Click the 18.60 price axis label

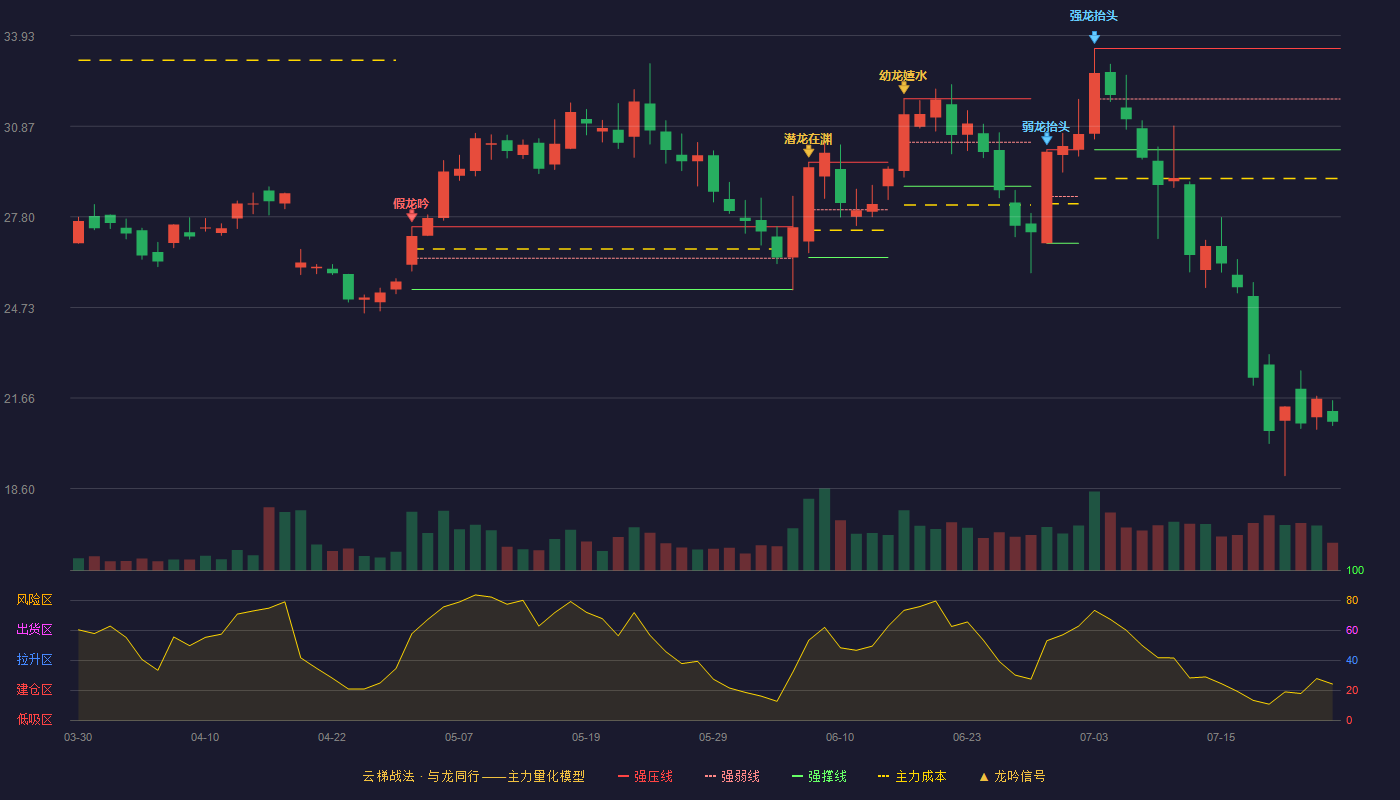(19, 489)
